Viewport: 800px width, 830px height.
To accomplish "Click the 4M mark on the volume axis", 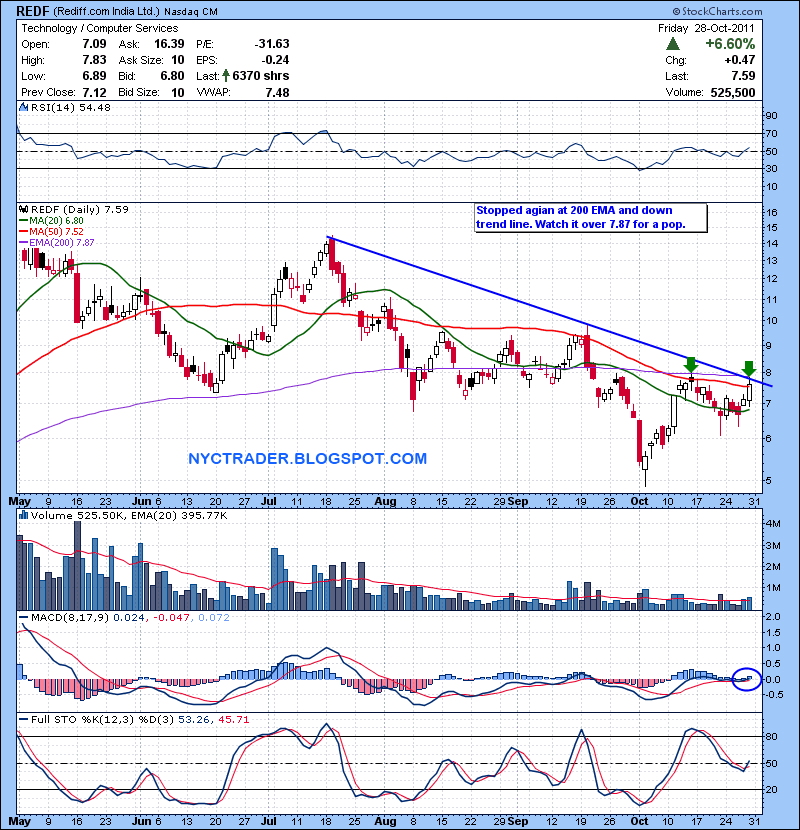I will [x=773, y=524].
